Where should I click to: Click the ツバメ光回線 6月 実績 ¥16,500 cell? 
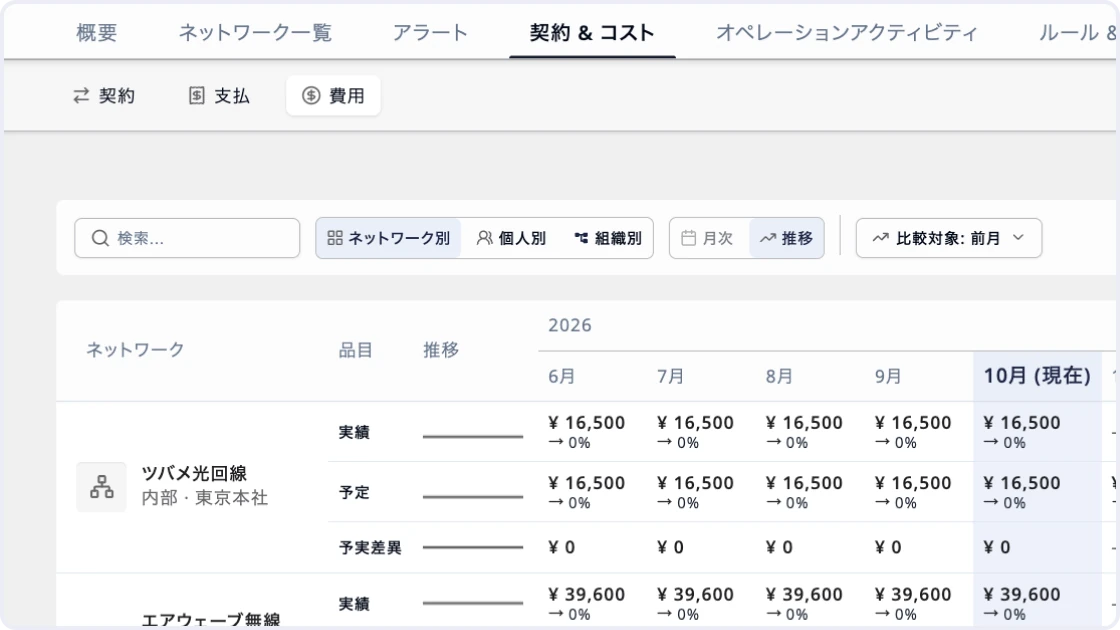click(586, 431)
